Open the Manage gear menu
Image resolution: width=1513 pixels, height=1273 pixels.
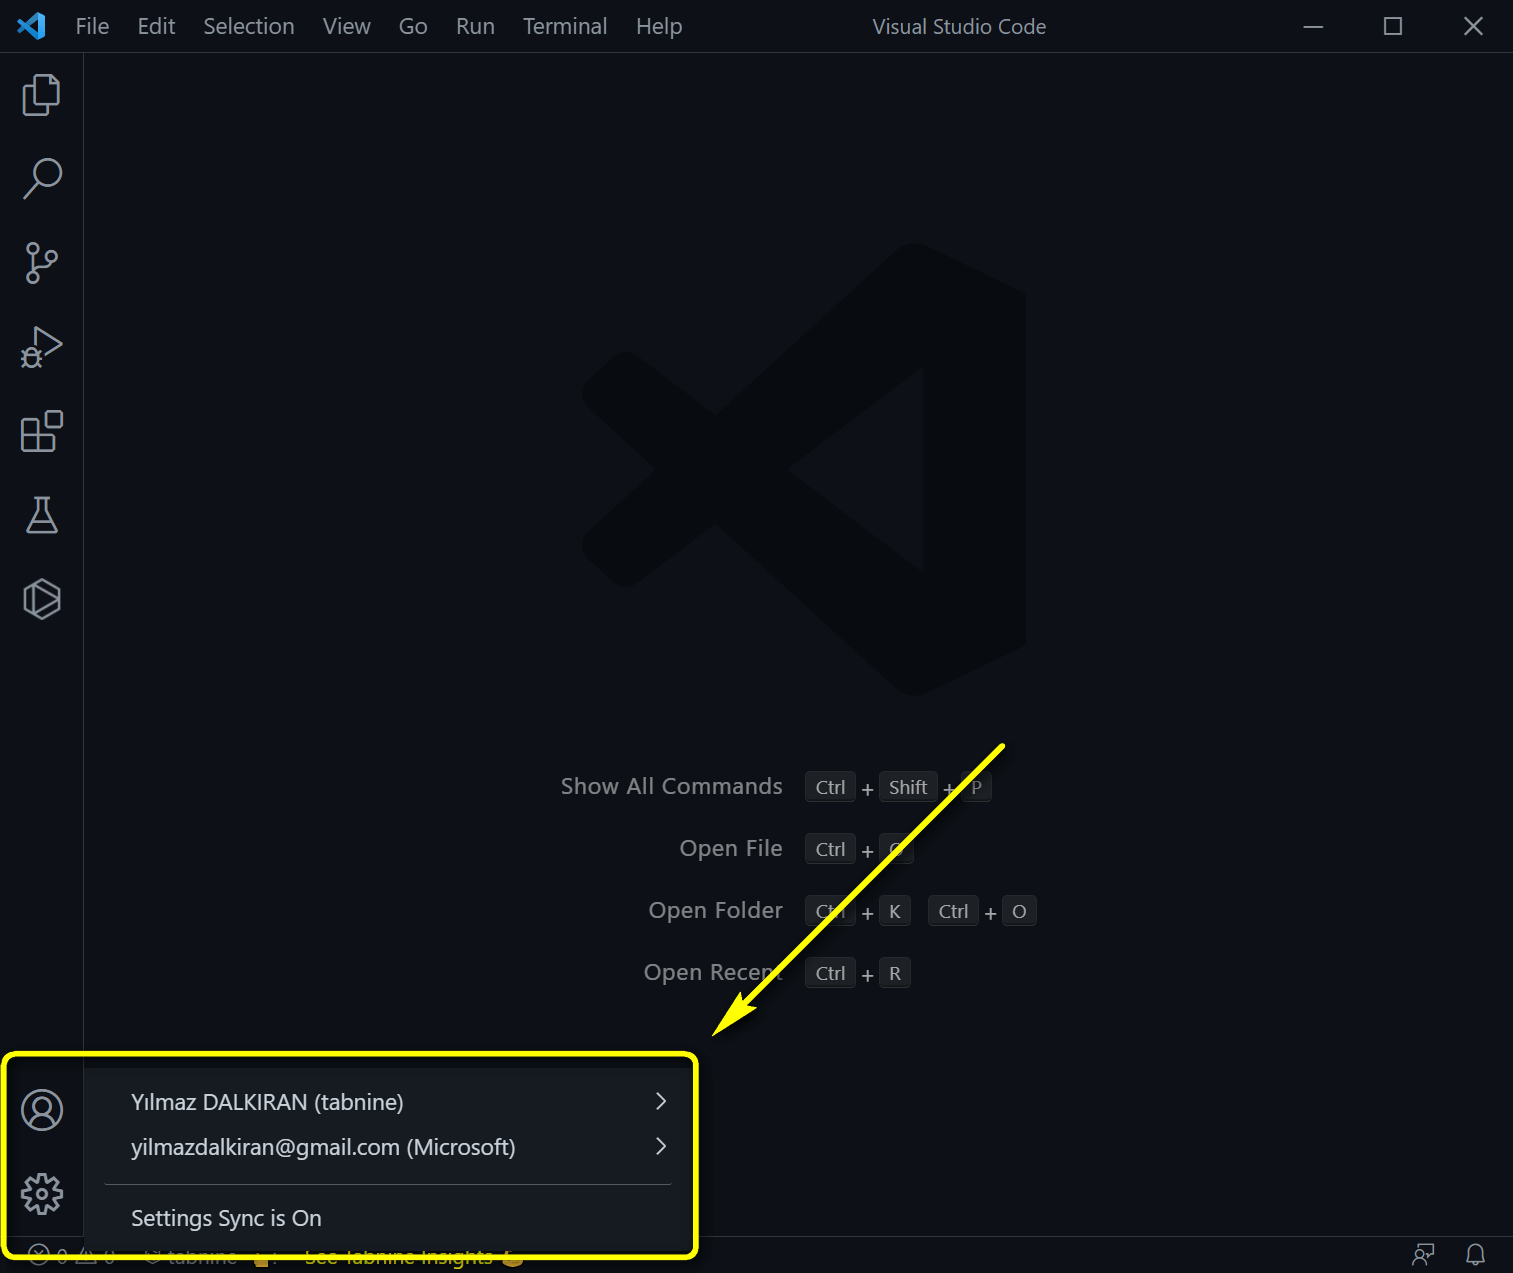pos(41,1194)
